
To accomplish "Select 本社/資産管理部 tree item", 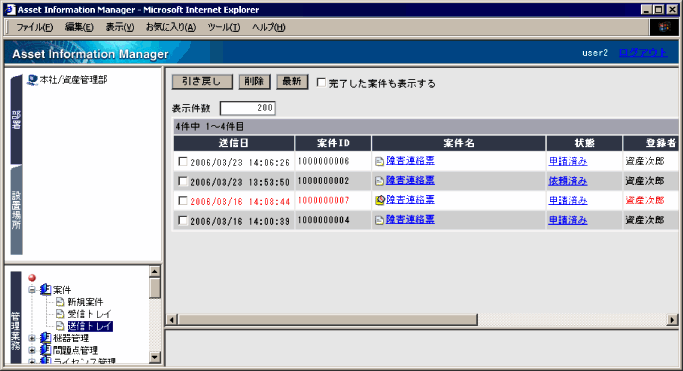I will point(73,80).
